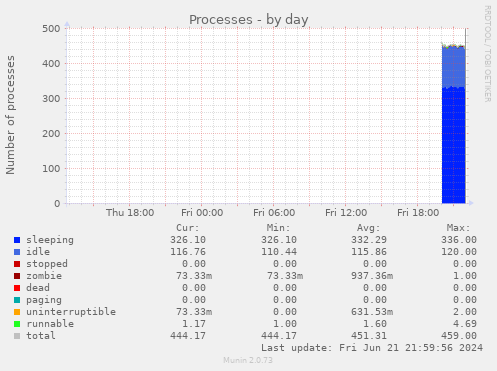Click sleeping max value 336.00
The height and width of the screenshot is (371, 497).
(459, 240)
